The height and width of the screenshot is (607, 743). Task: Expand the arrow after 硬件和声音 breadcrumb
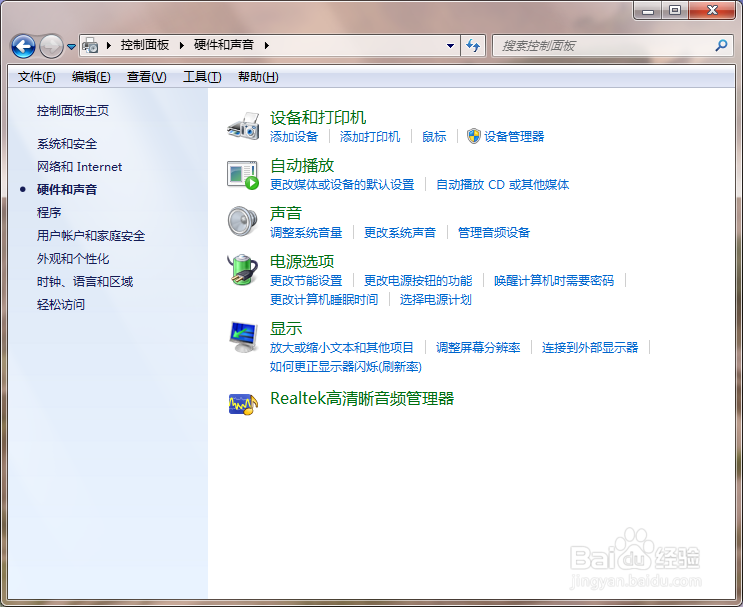click(x=267, y=45)
